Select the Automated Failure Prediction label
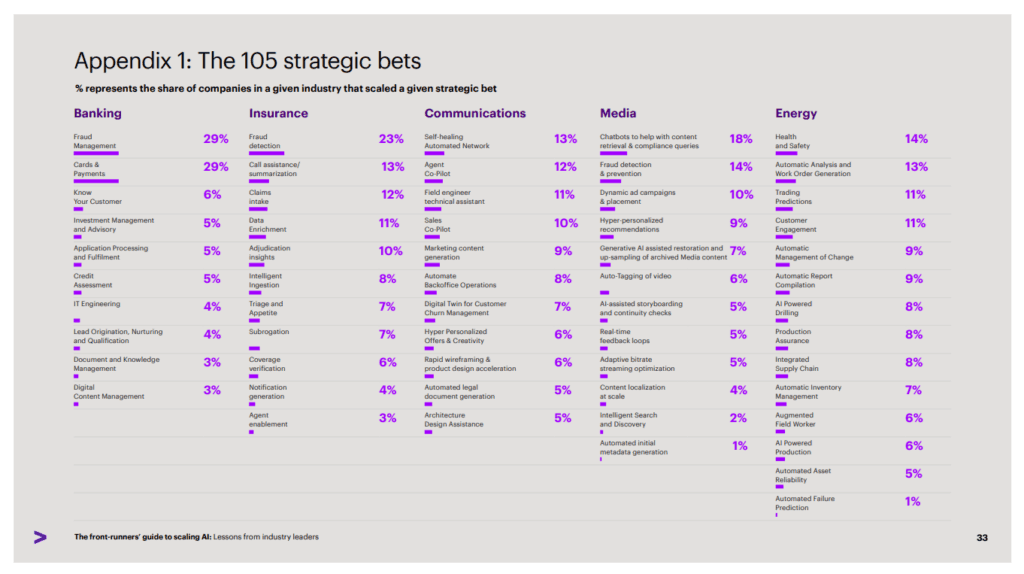 point(805,503)
